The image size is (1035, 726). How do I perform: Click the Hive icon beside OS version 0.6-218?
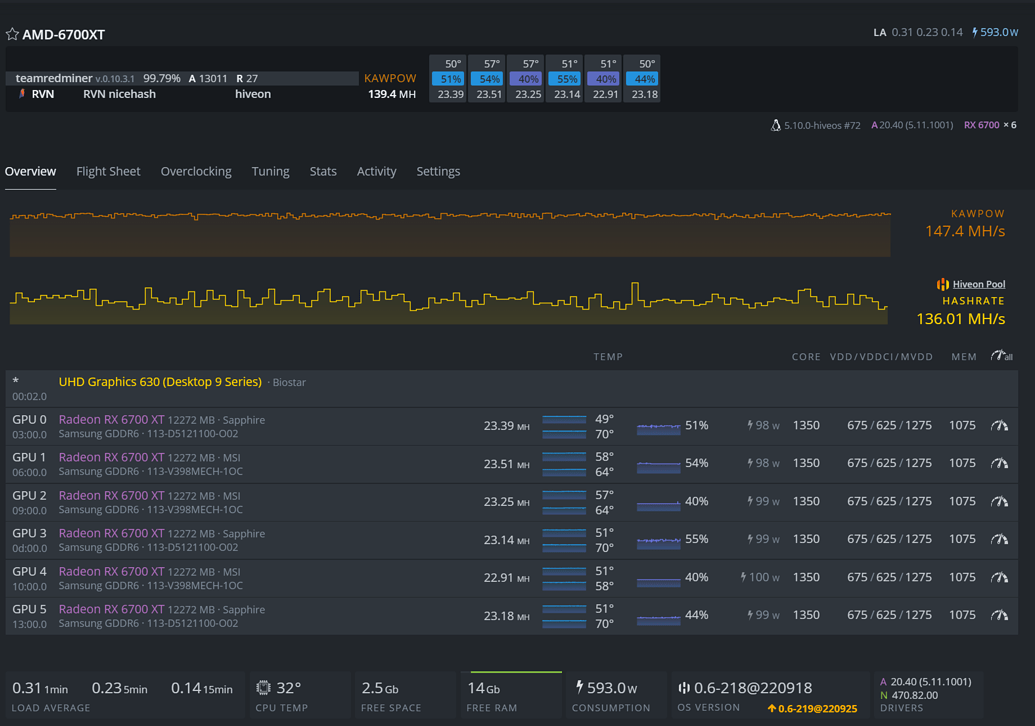point(684,687)
